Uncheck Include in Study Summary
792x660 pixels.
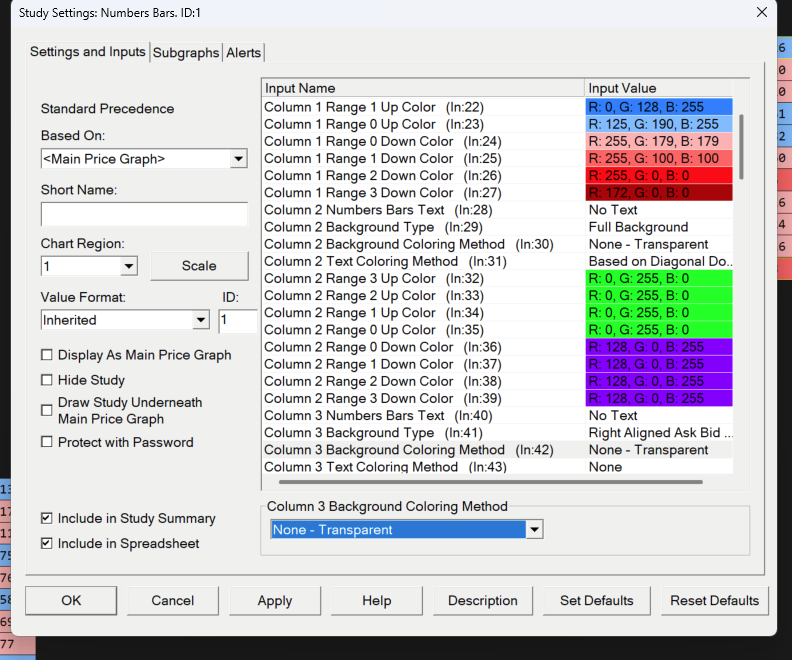[47, 518]
